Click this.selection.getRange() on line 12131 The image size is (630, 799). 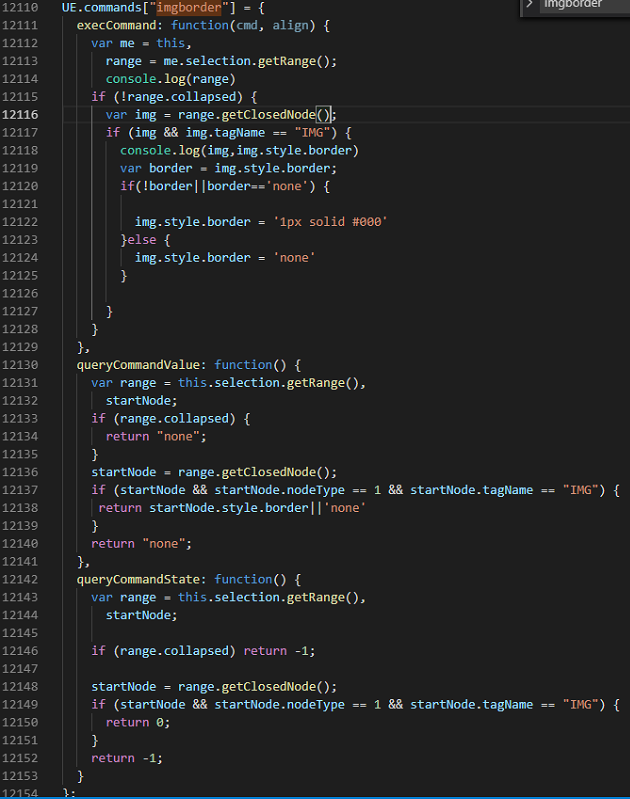click(x=268, y=383)
